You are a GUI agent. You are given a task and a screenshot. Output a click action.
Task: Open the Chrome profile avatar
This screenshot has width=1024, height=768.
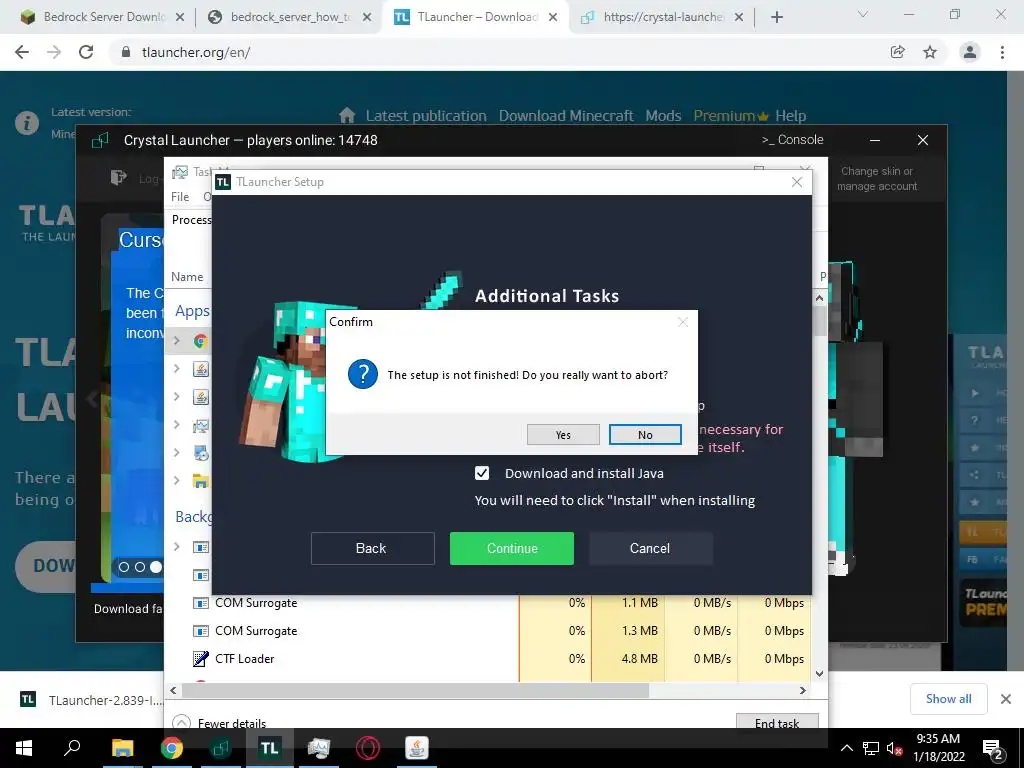click(970, 52)
